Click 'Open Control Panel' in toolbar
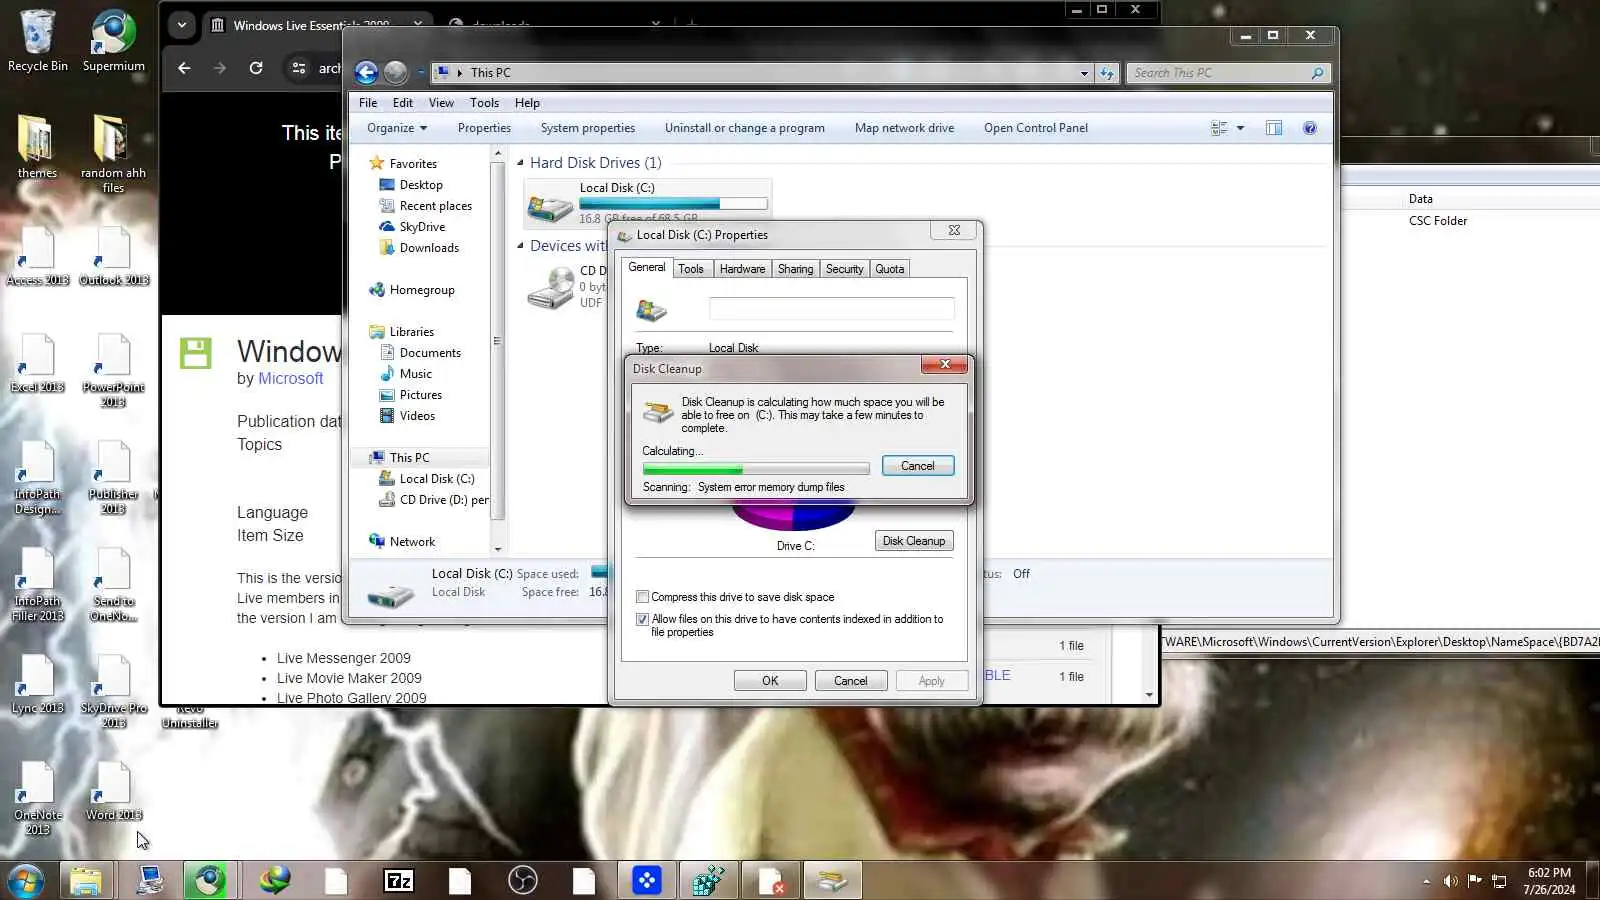This screenshot has width=1600, height=900. click(x=1036, y=128)
